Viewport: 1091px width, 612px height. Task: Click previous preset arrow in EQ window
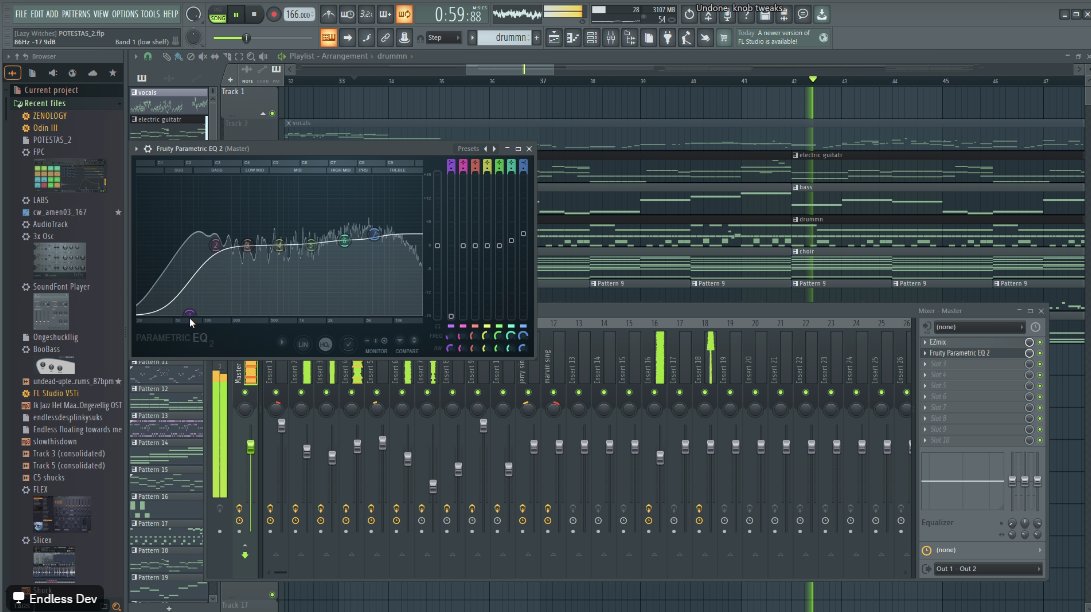486,149
